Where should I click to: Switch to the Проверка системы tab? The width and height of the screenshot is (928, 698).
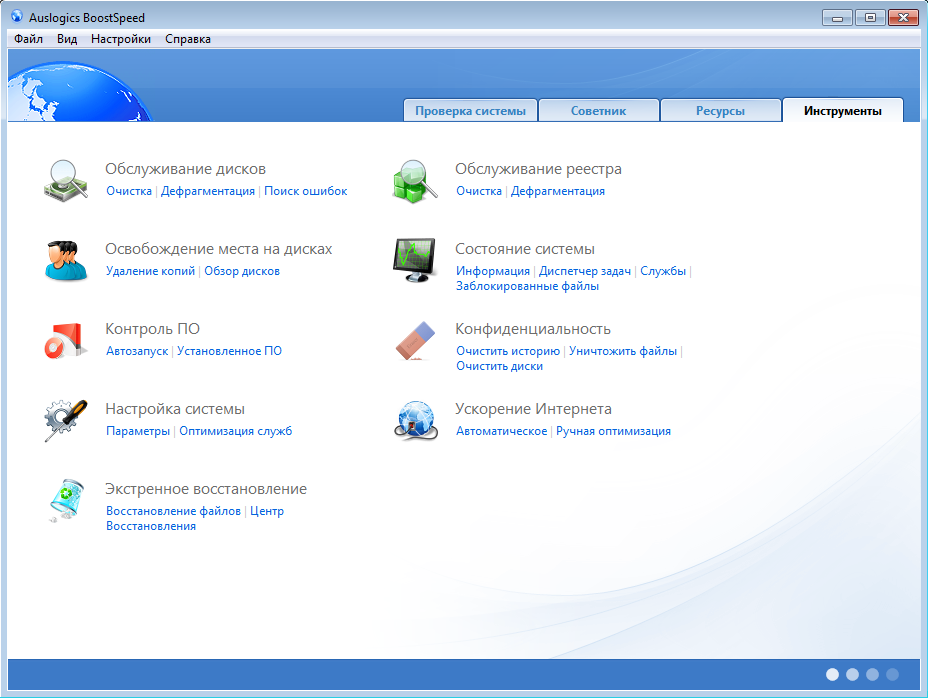[471, 111]
